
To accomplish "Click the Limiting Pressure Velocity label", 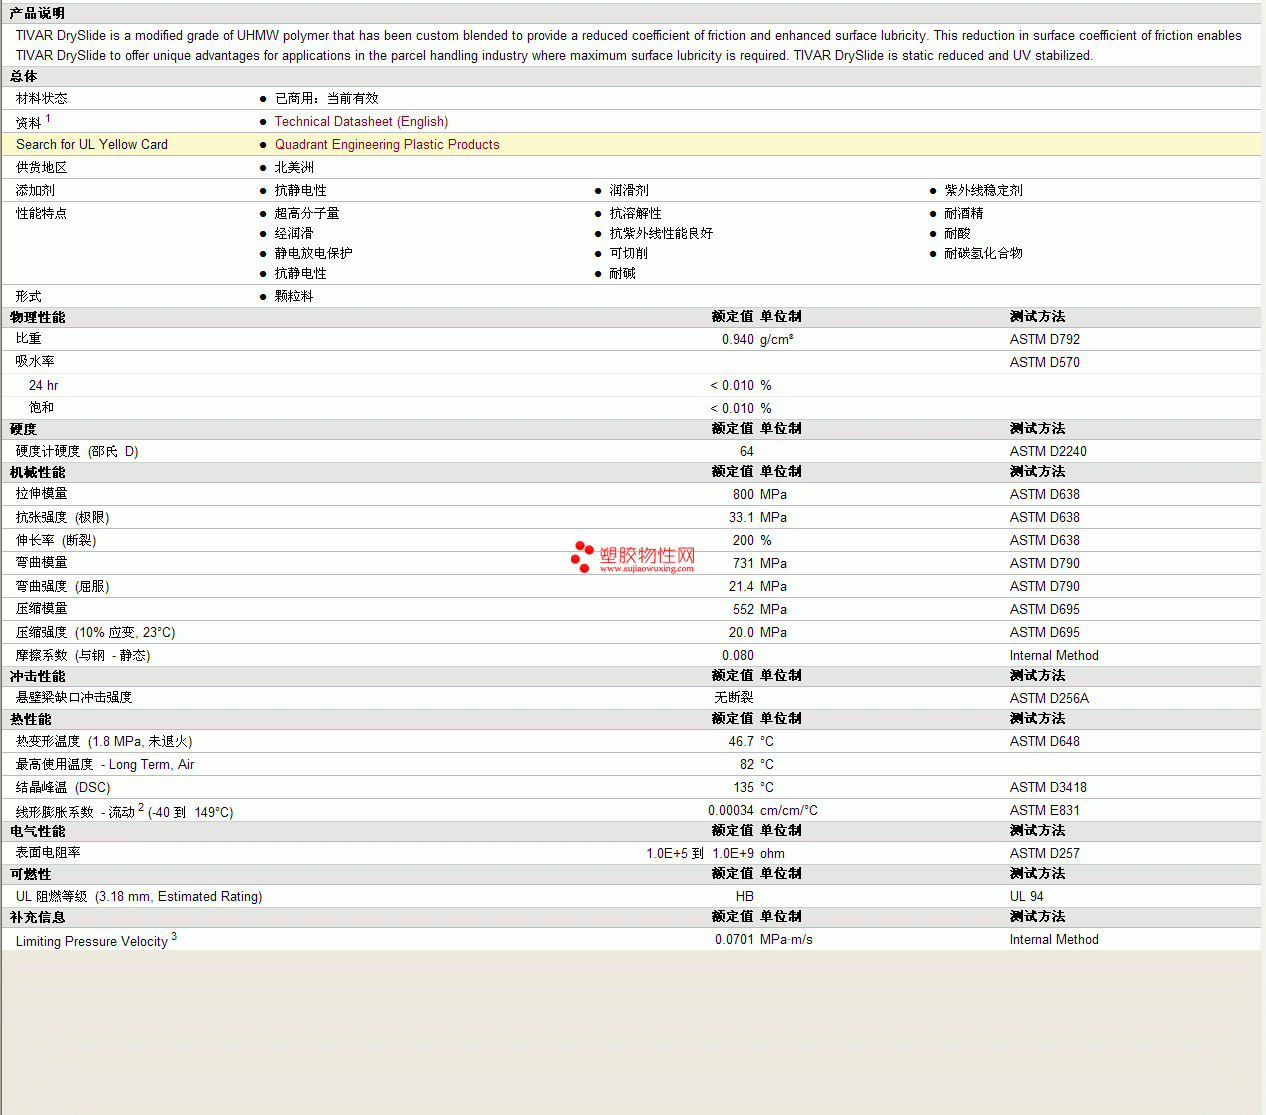I will point(92,941).
